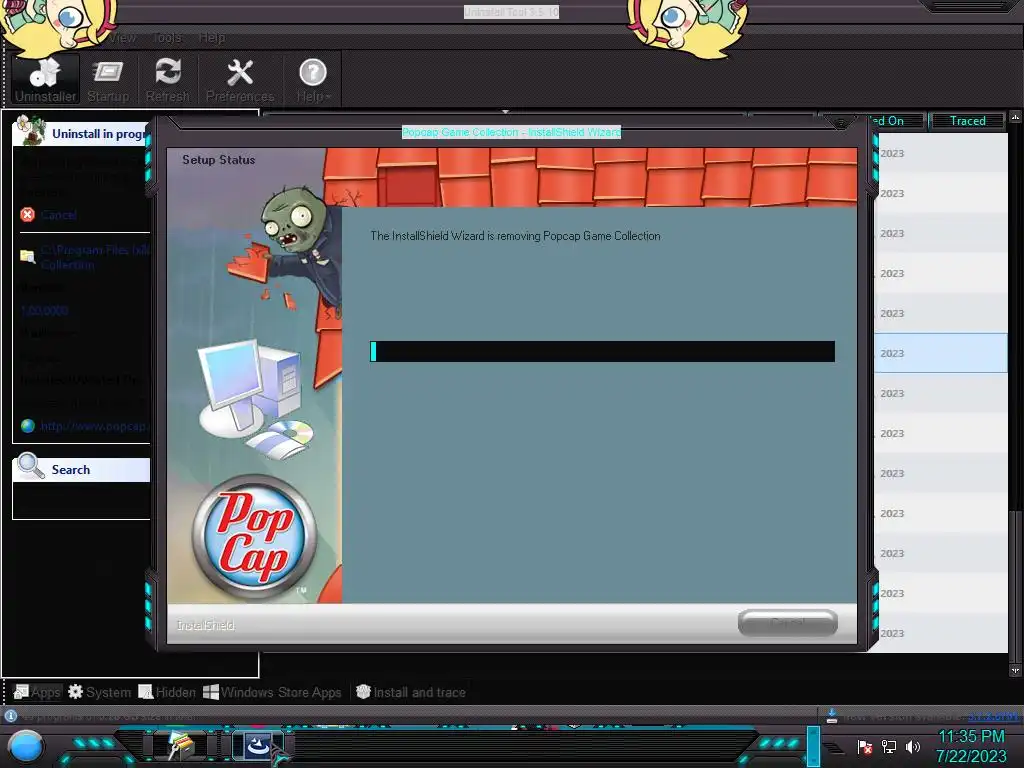Click the info icon in status bar
The width and height of the screenshot is (1024, 768).
coord(10,716)
